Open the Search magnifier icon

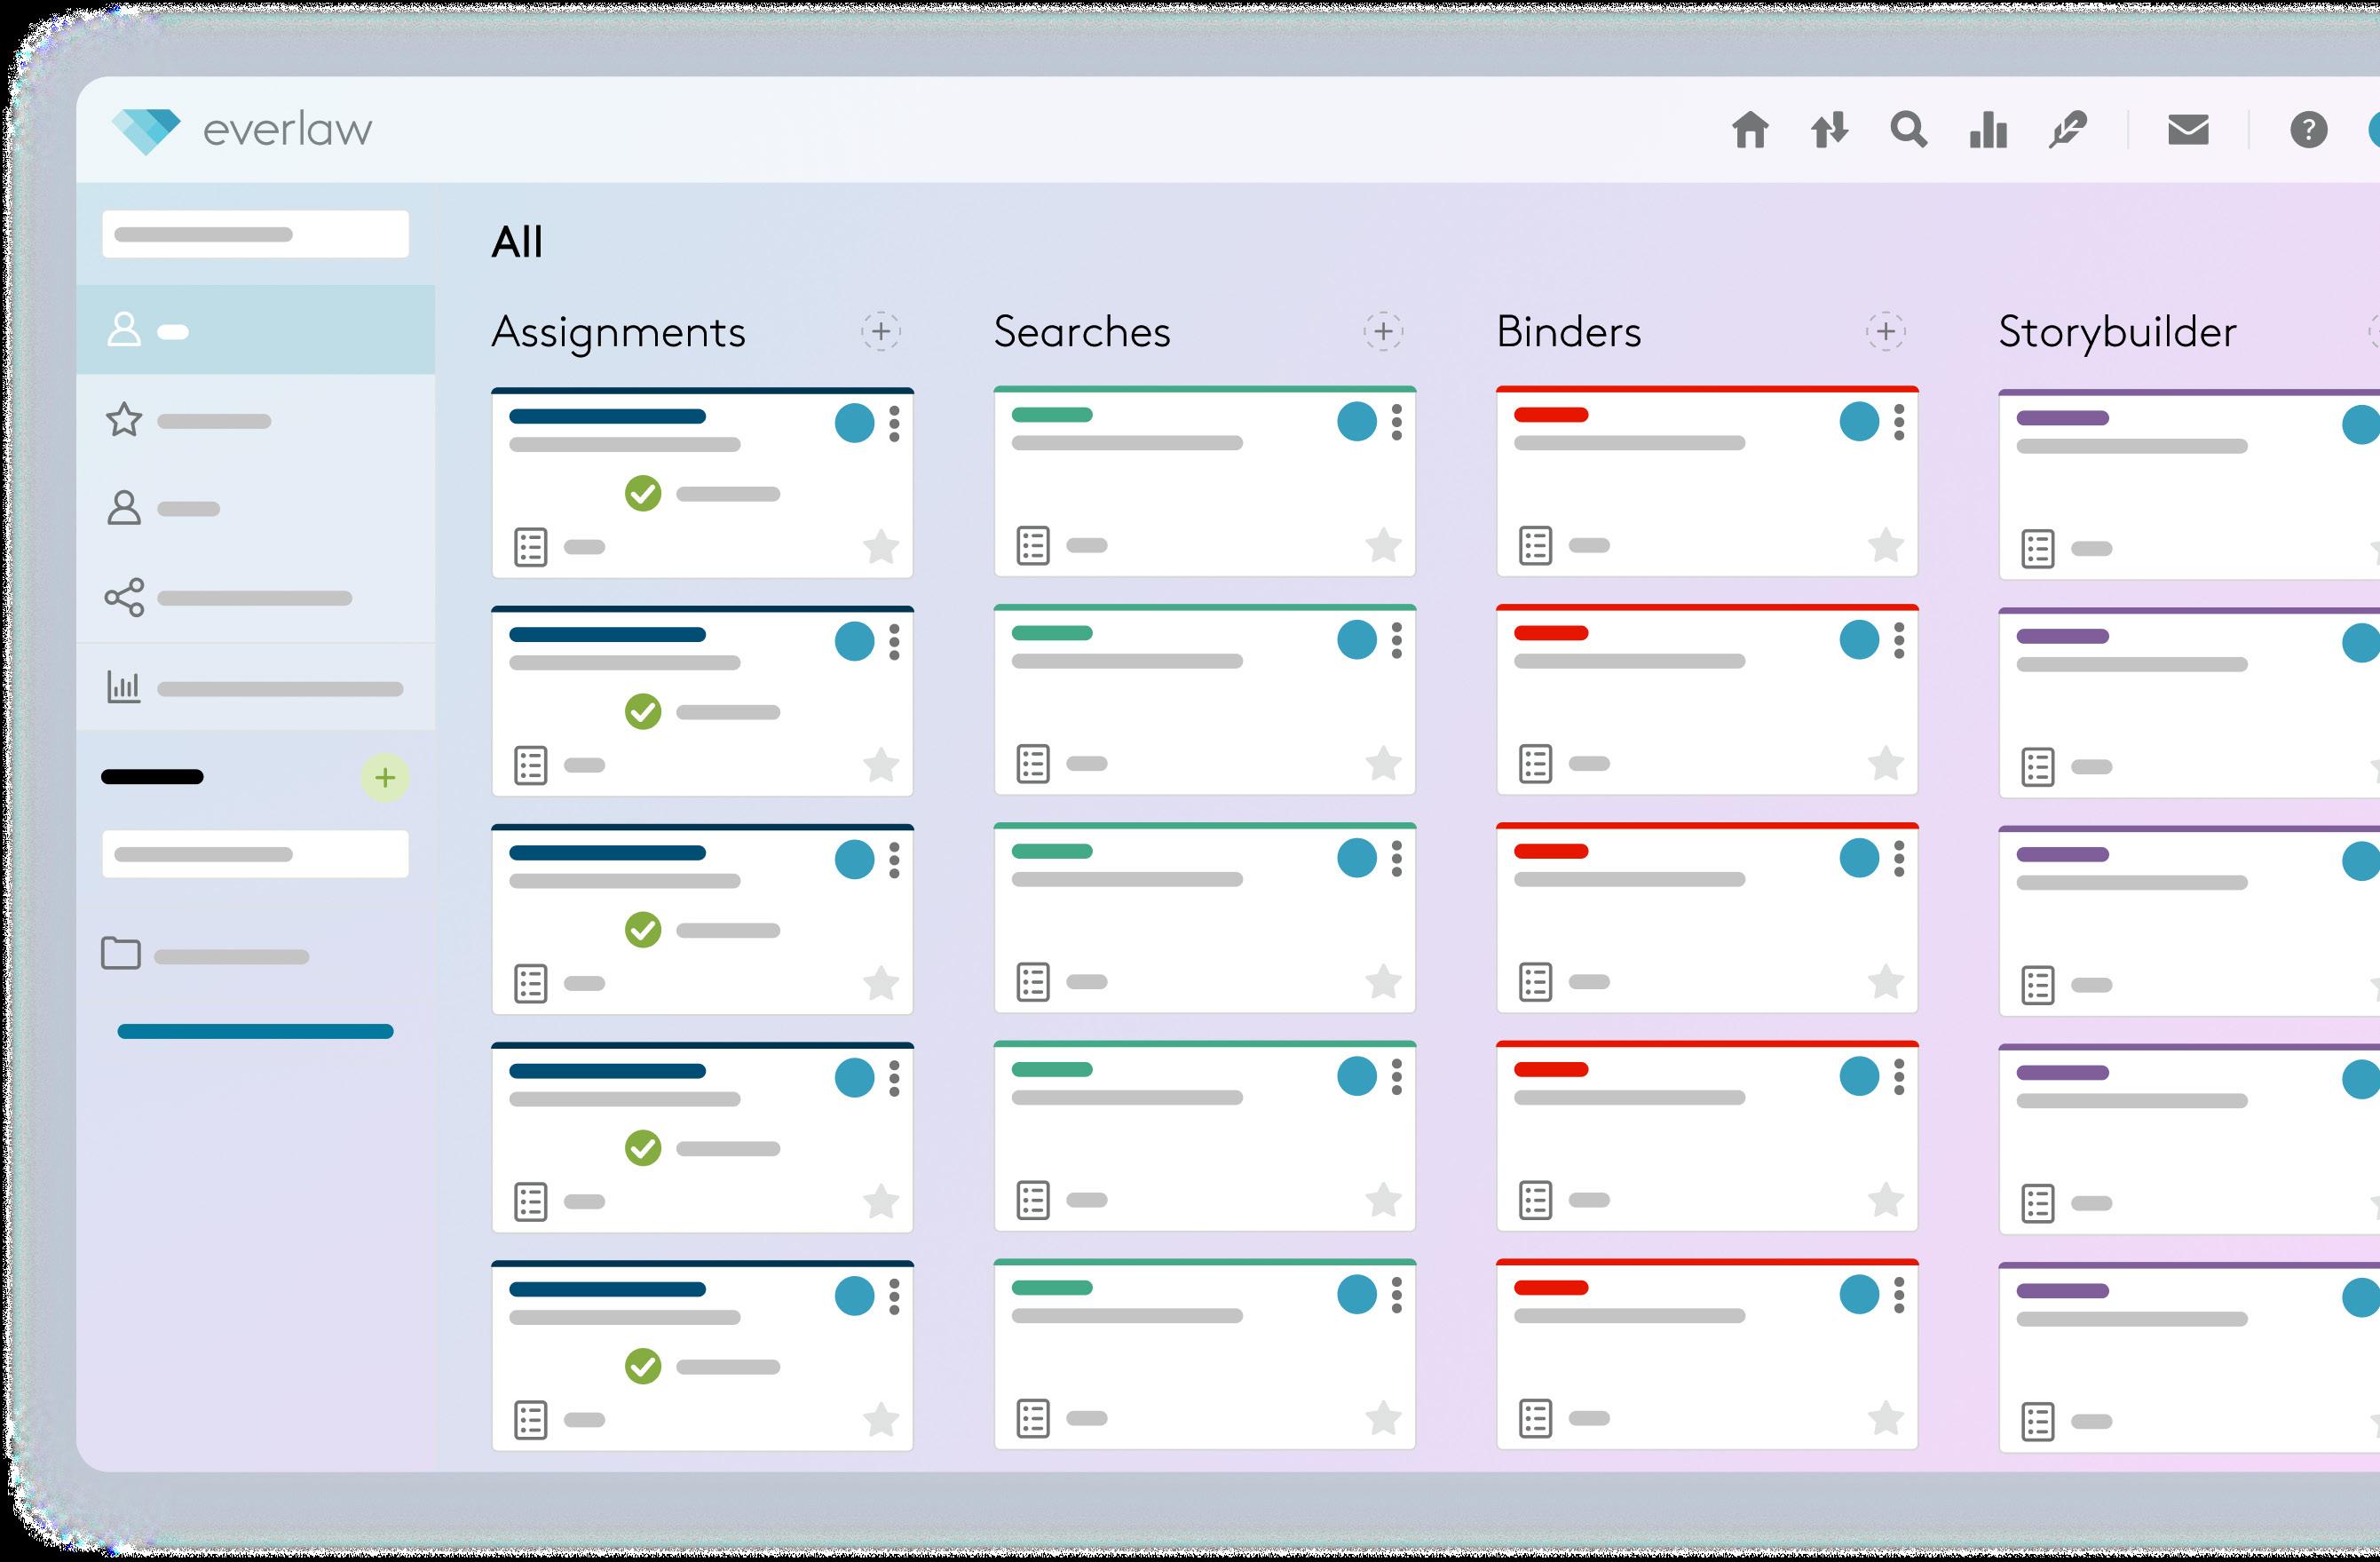[1908, 130]
